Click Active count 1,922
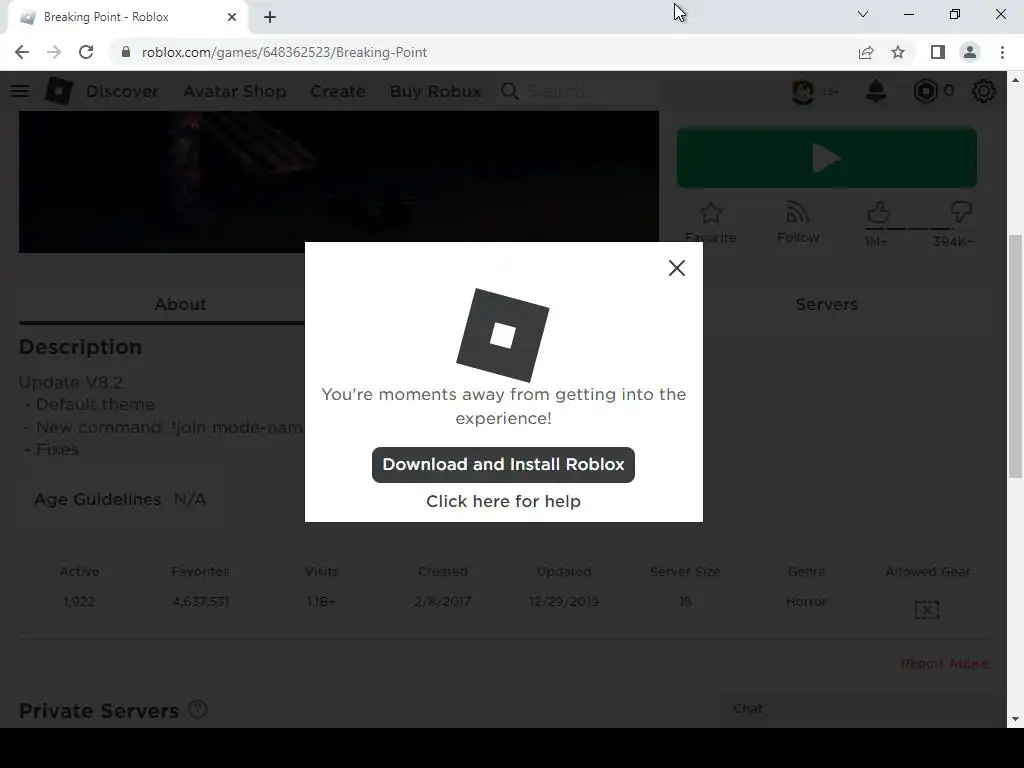Viewport: 1024px width, 768px height. (79, 601)
